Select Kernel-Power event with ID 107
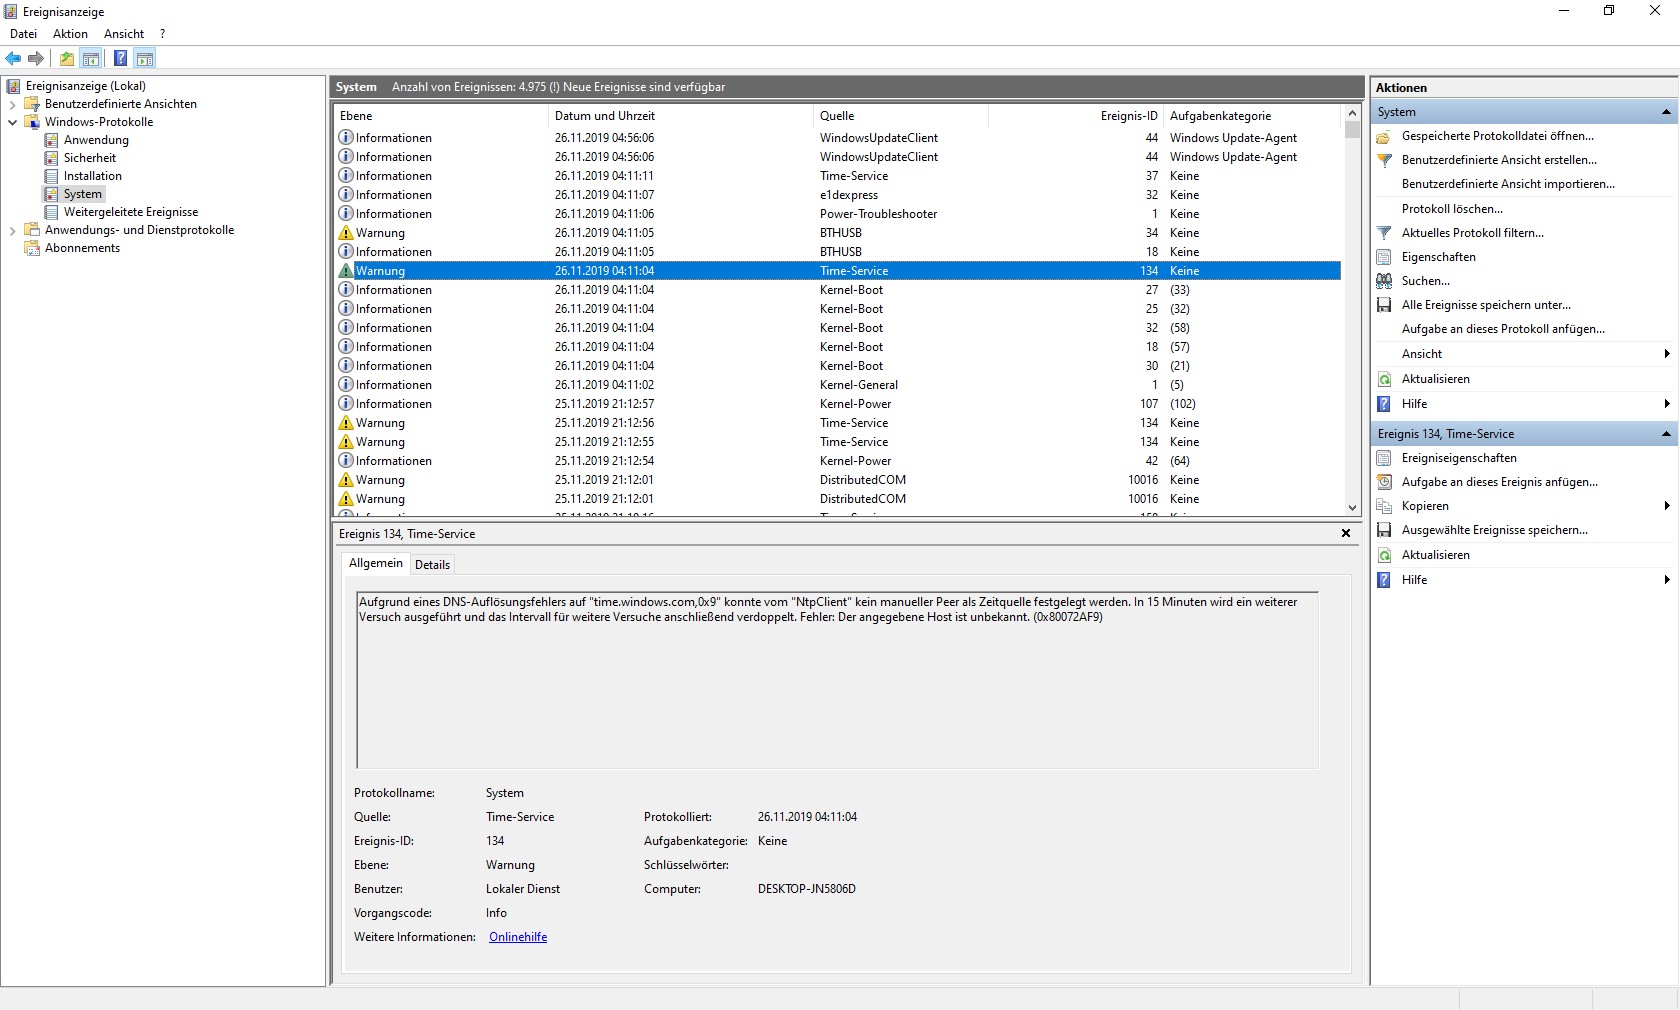This screenshot has width=1680, height=1010. tap(838, 404)
